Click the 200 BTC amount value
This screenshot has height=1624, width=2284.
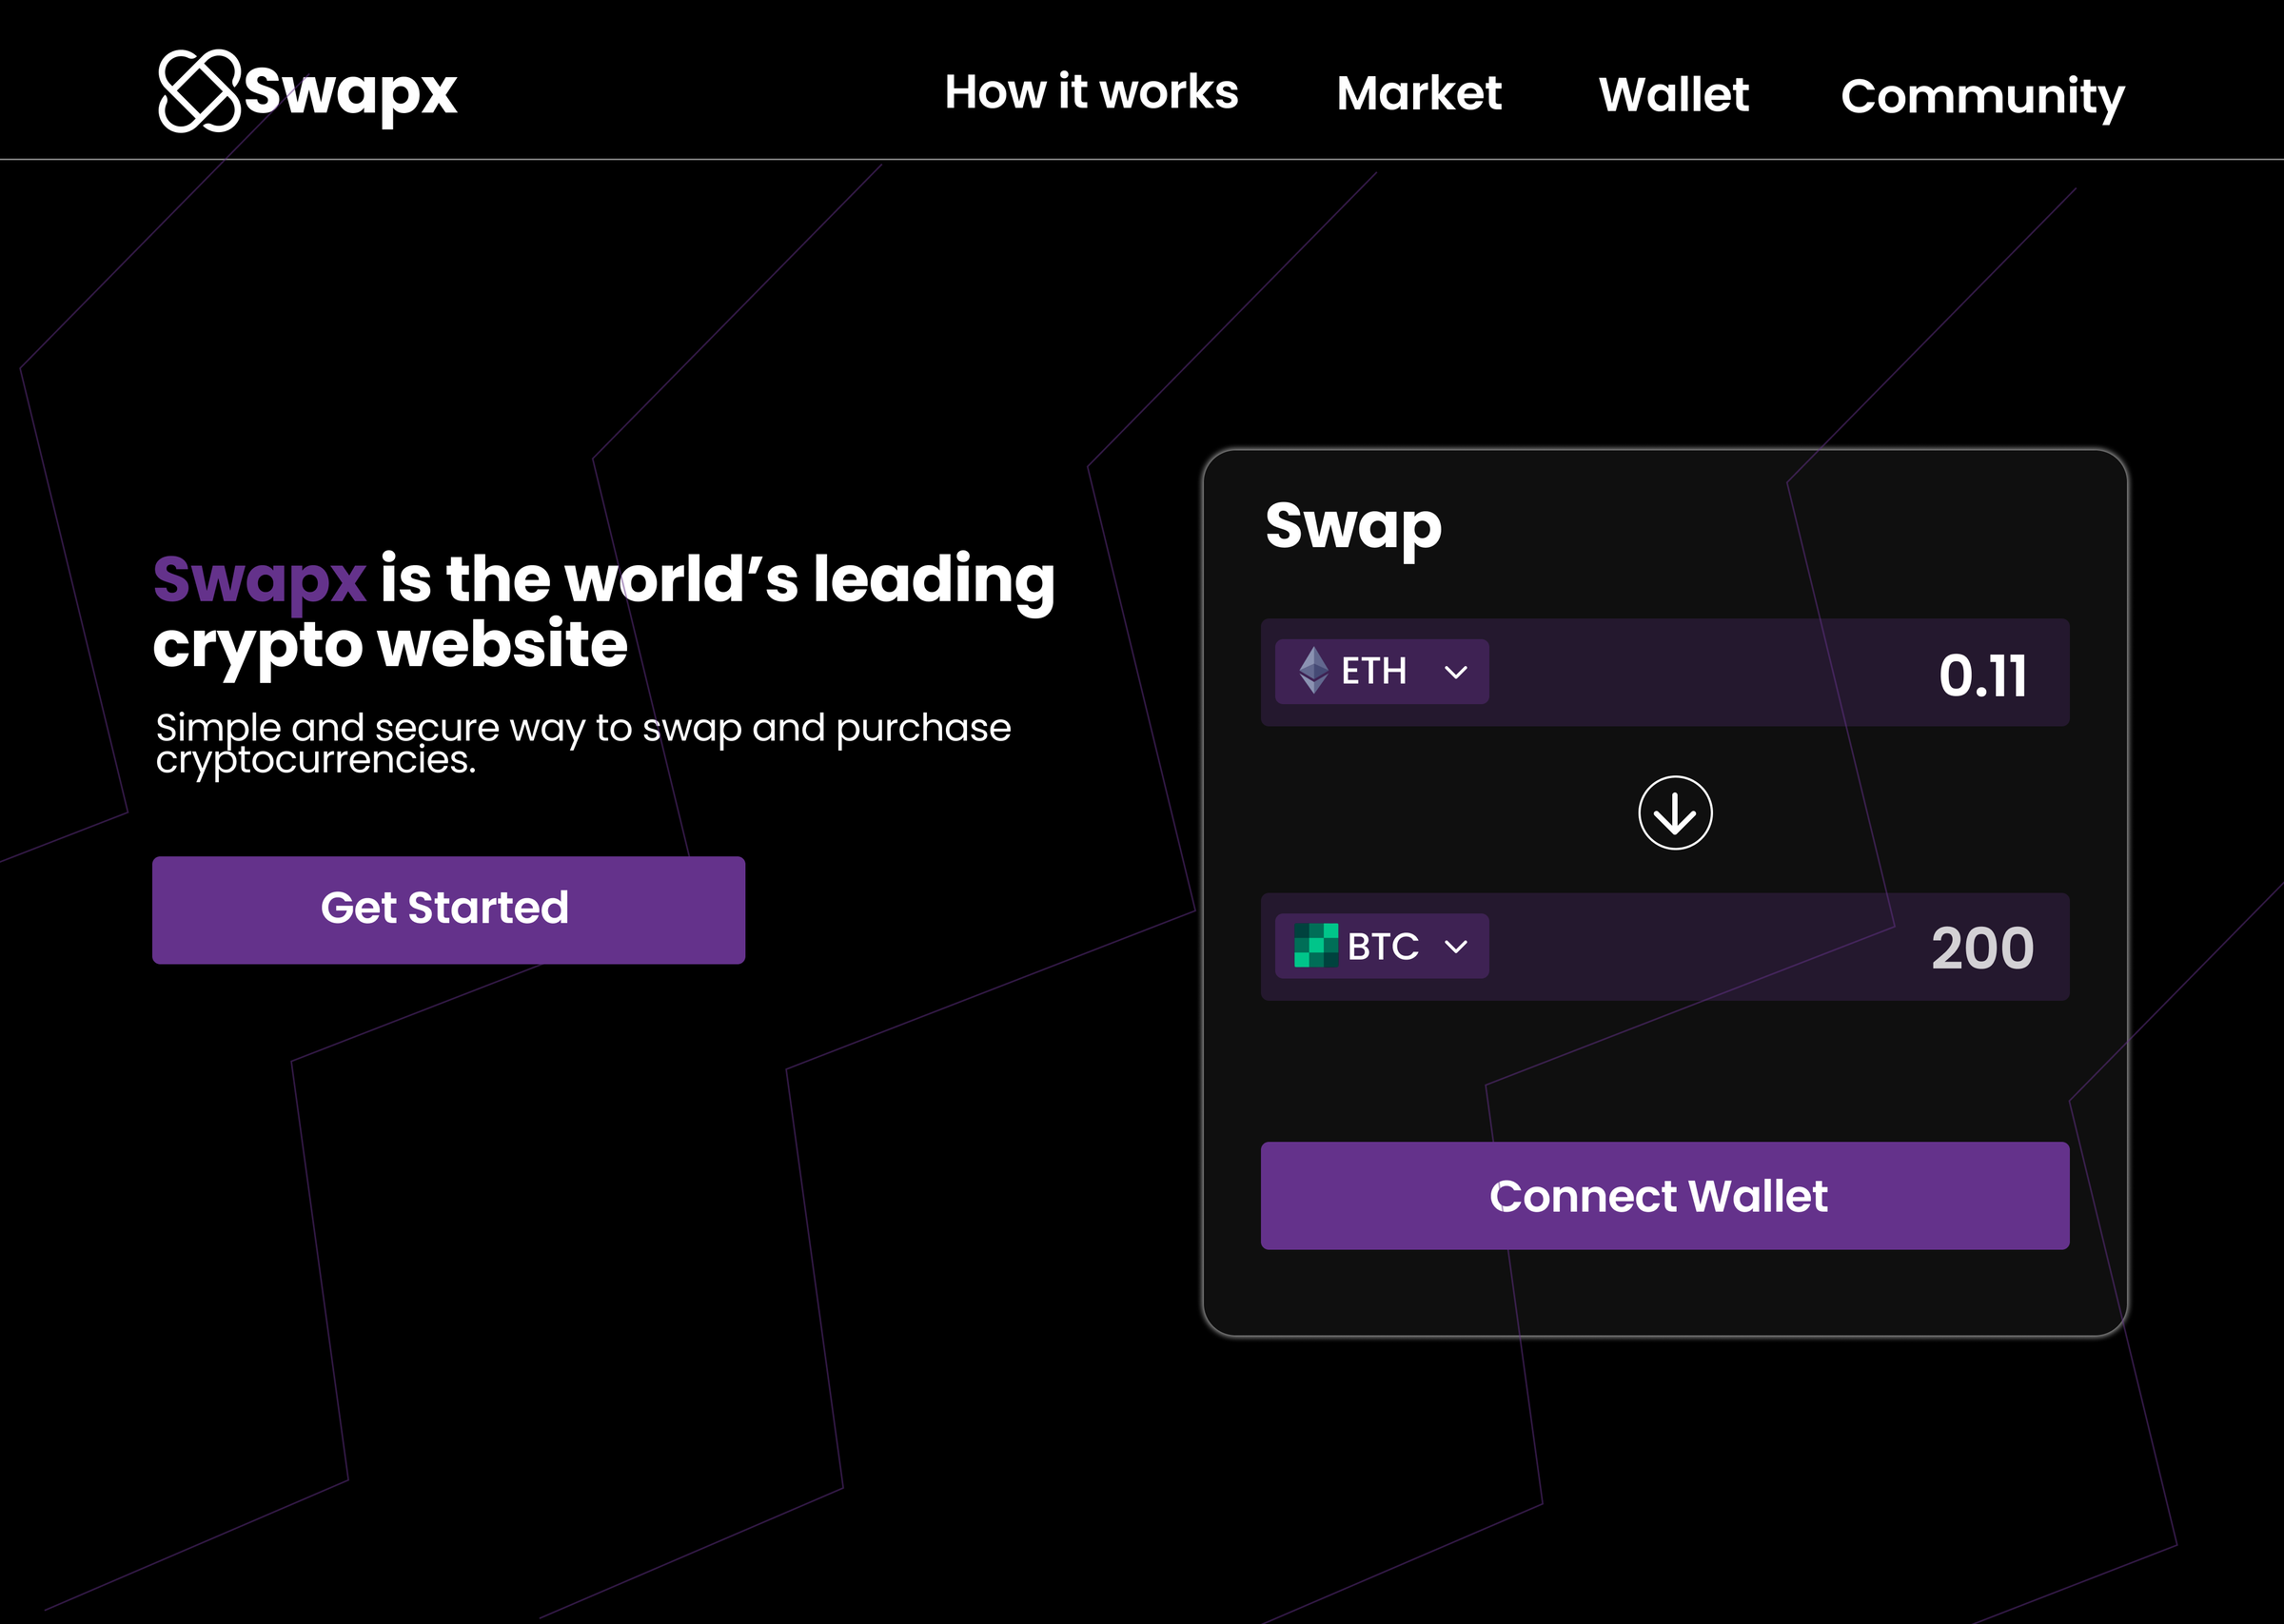1983,946
